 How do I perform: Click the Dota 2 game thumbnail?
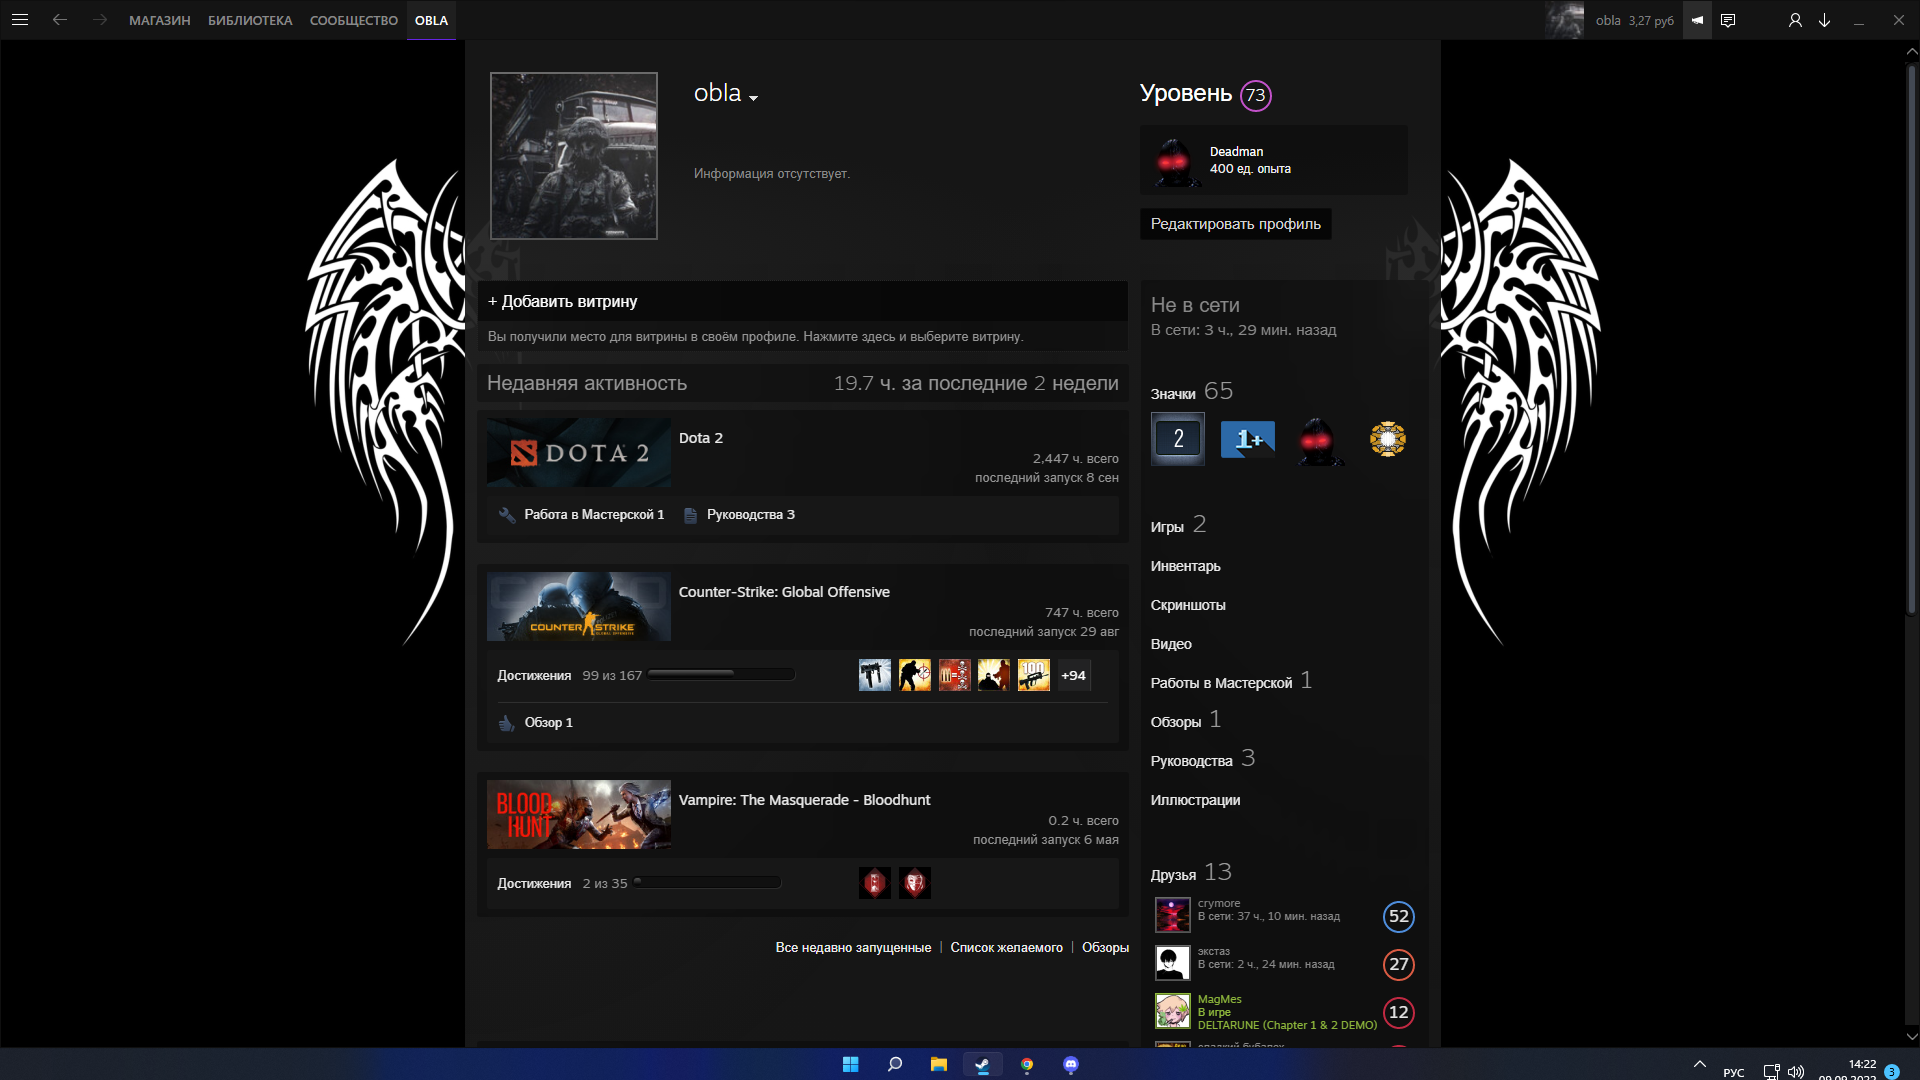pyautogui.click(x=579, y=452)
